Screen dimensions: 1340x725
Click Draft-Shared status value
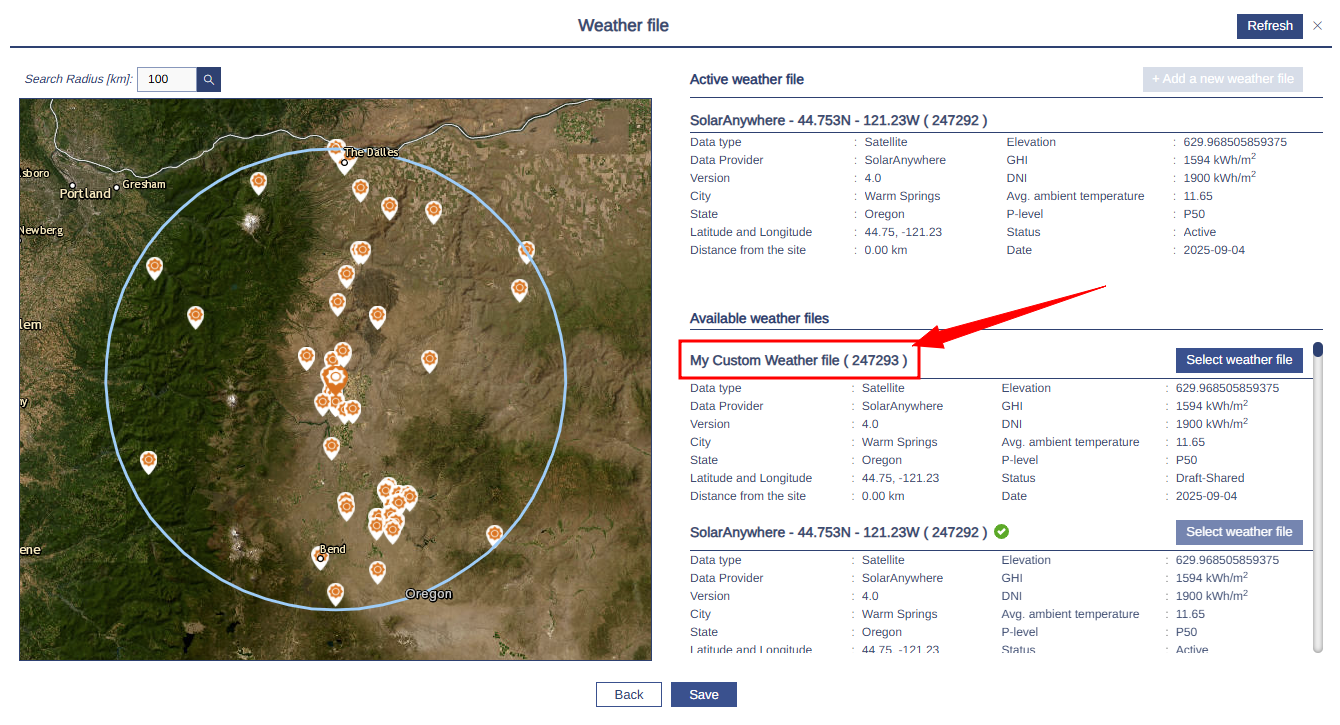click(1210, 478)
